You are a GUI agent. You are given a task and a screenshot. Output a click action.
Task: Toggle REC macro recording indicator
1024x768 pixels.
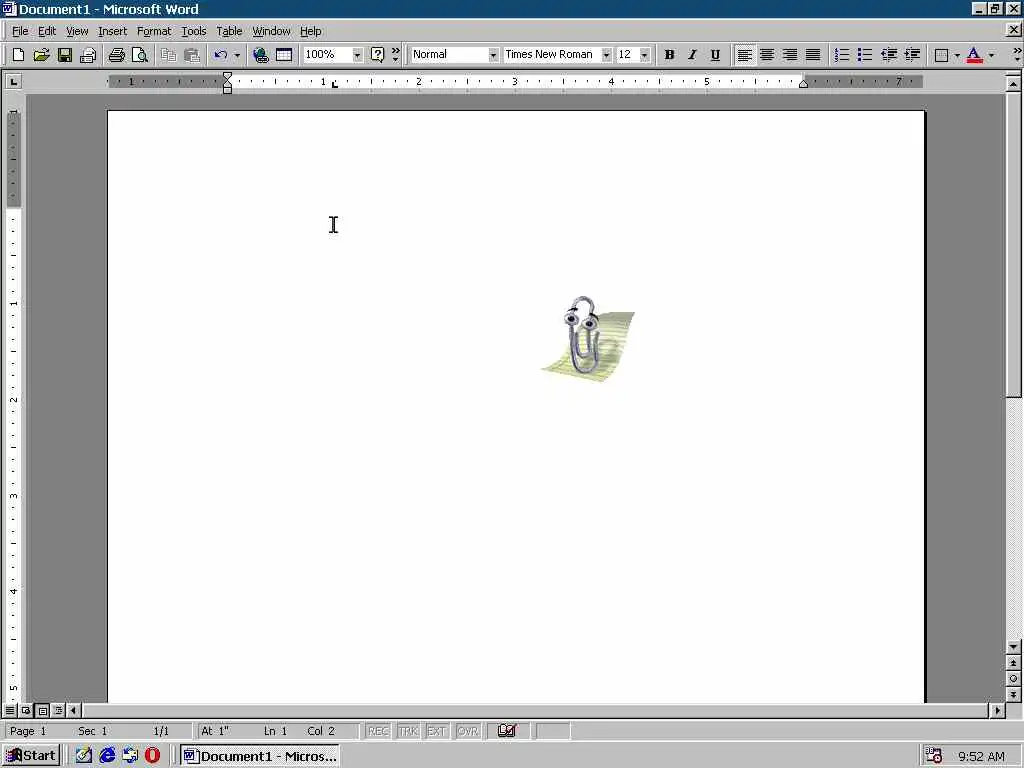pos(378,731)
